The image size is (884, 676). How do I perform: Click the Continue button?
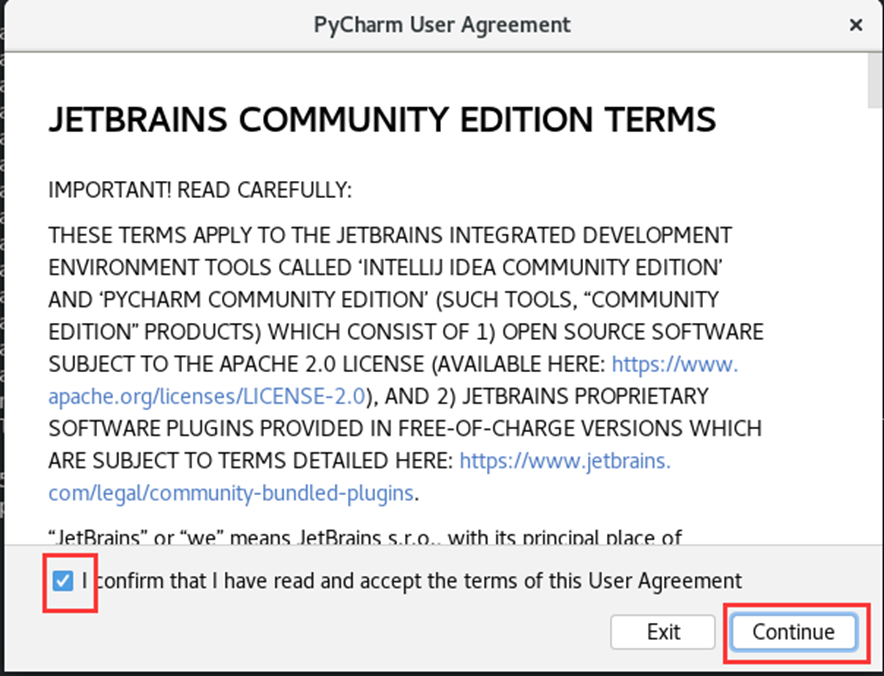793,632
